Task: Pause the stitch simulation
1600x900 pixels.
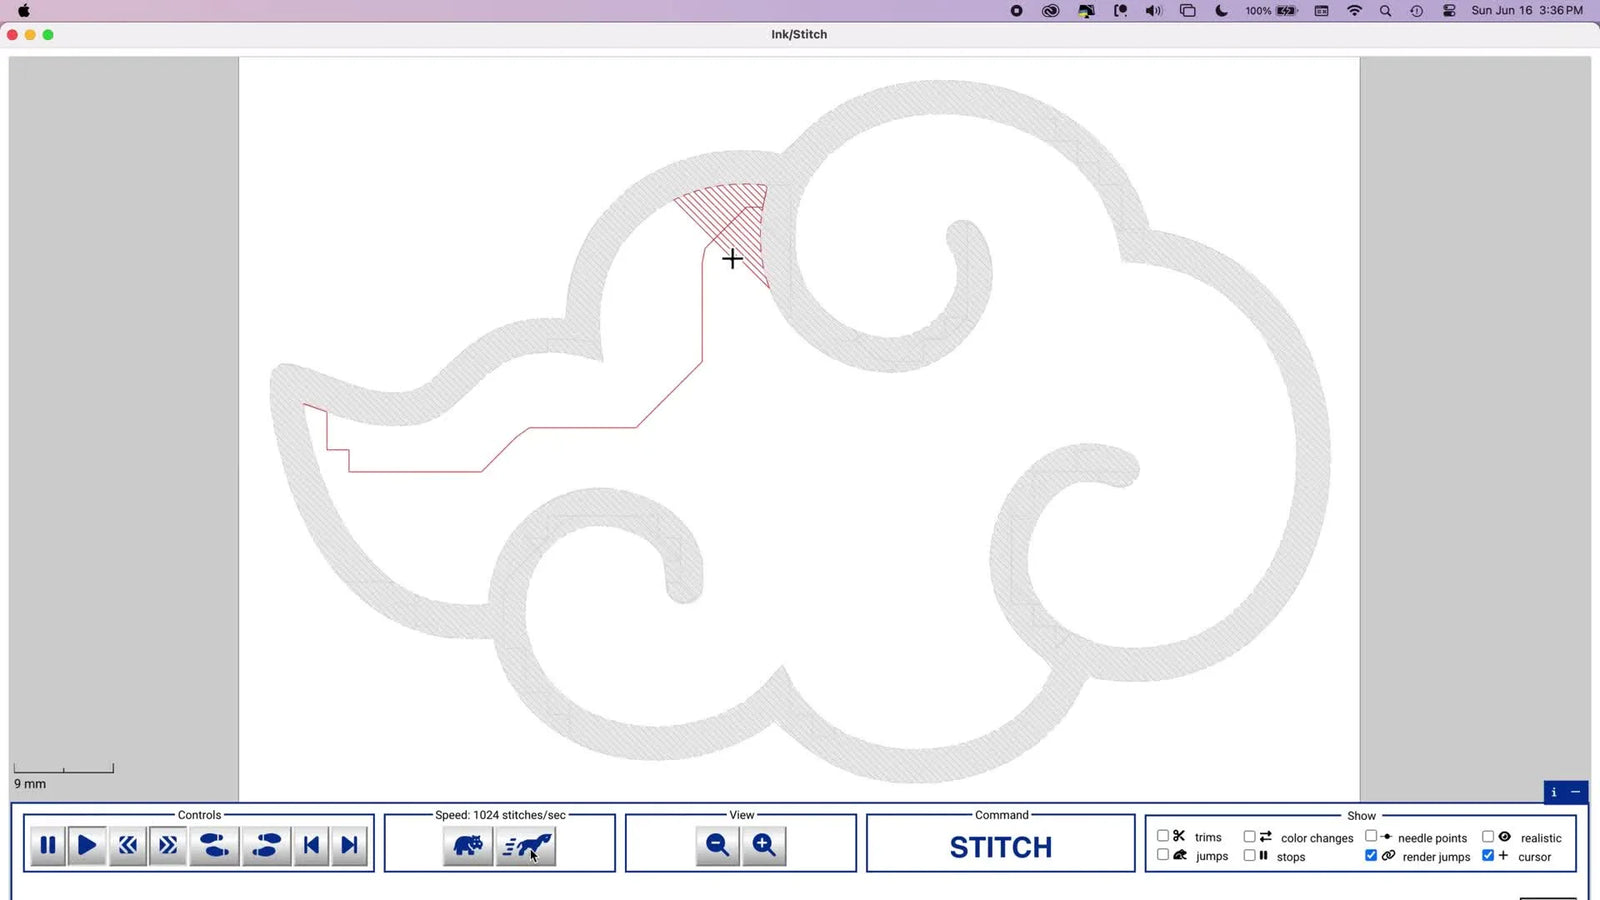Action: point(47,845)
